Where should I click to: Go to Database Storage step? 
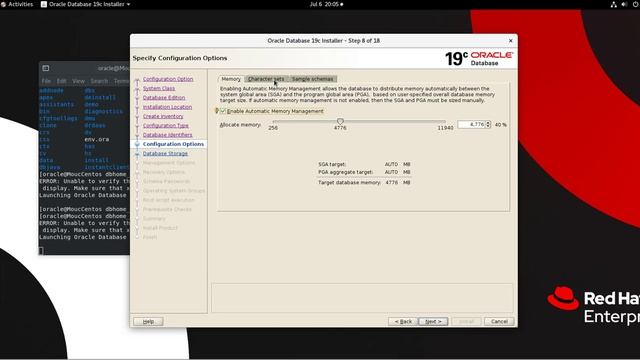tap(165, 154)
